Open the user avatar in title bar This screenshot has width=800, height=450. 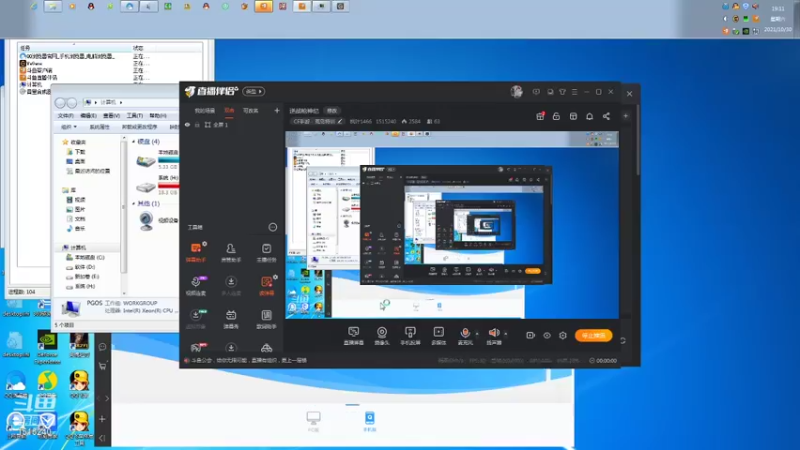click(x=516, y=91)
